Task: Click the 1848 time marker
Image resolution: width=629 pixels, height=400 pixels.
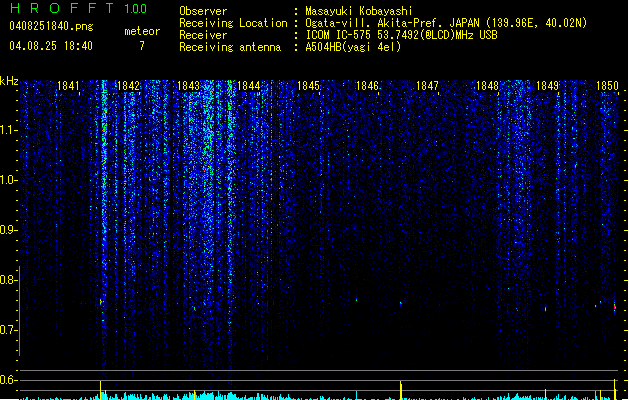Action: coord(487,86)
